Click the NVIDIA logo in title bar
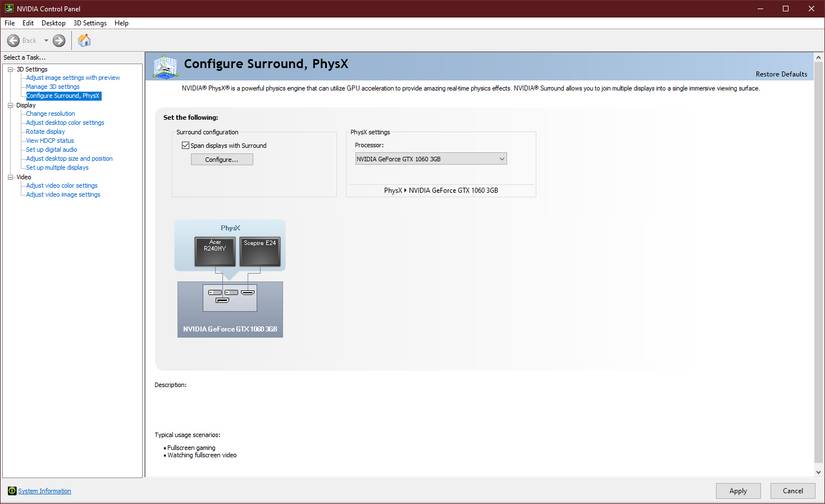825x504 pixels. click(x=9, y=8)
